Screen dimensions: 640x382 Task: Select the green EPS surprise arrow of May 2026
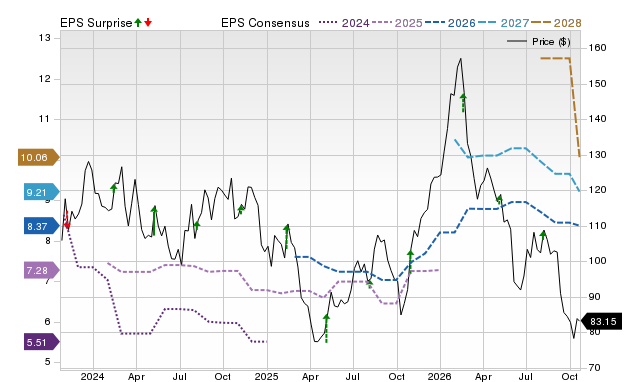click(x=499, y=200)
